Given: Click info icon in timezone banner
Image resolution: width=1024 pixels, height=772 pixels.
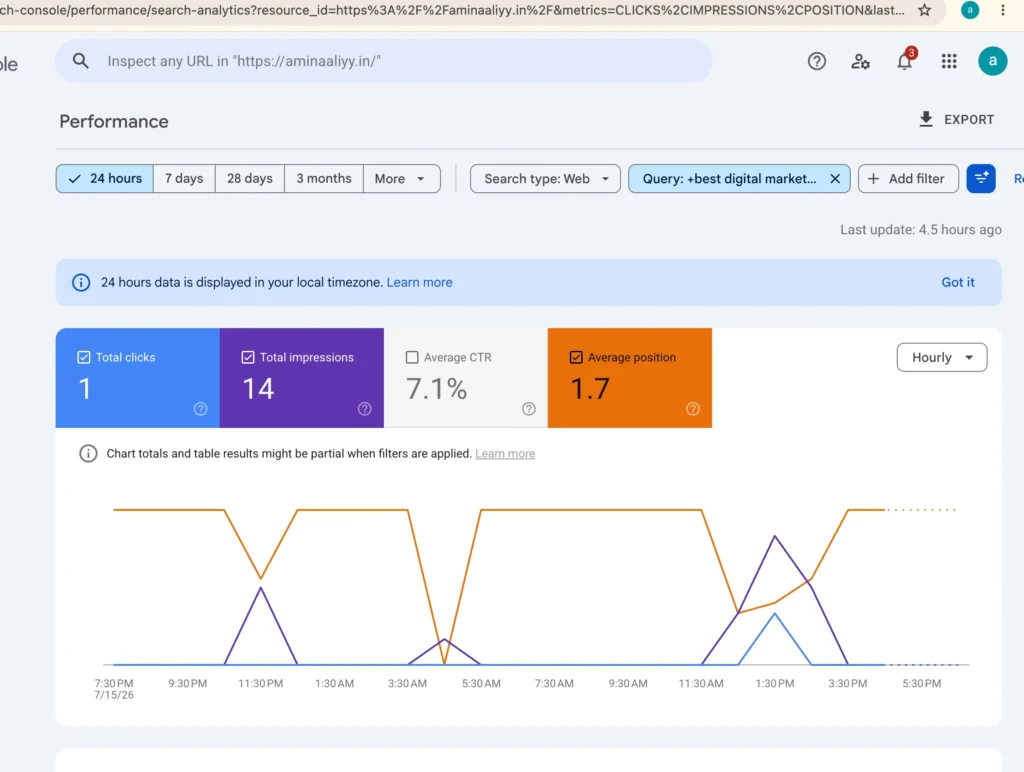Looking at the screenshot, I should click(x=81, y=283).
